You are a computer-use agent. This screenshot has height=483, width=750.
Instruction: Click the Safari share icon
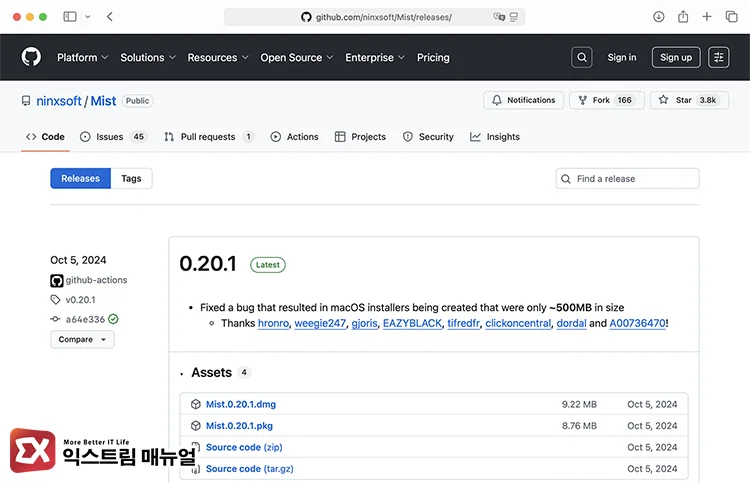pos(683,17)
